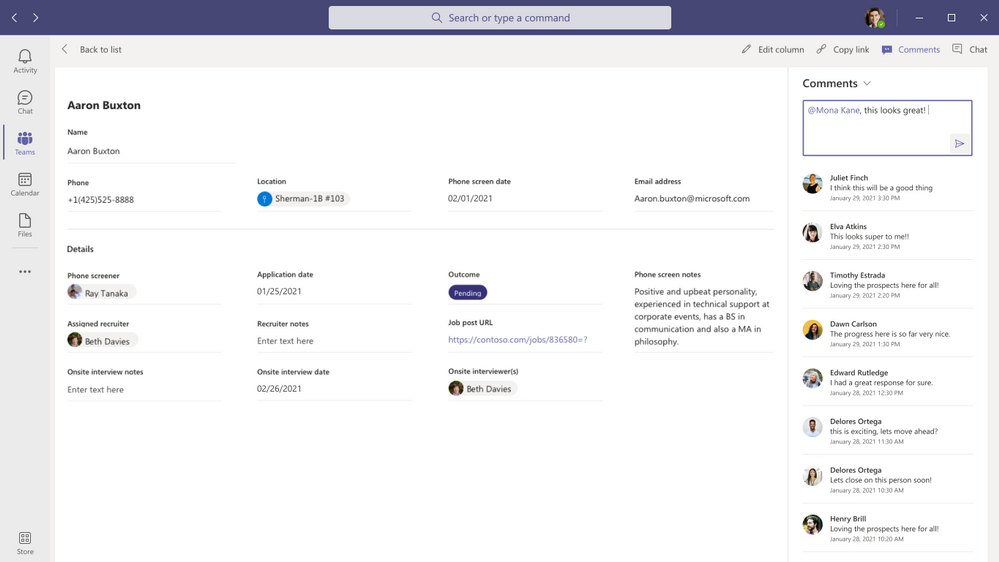Viewport: 999px width, 562px height.
Task: Click the Copy link chain icon
Action: click(x=821, y=49)
